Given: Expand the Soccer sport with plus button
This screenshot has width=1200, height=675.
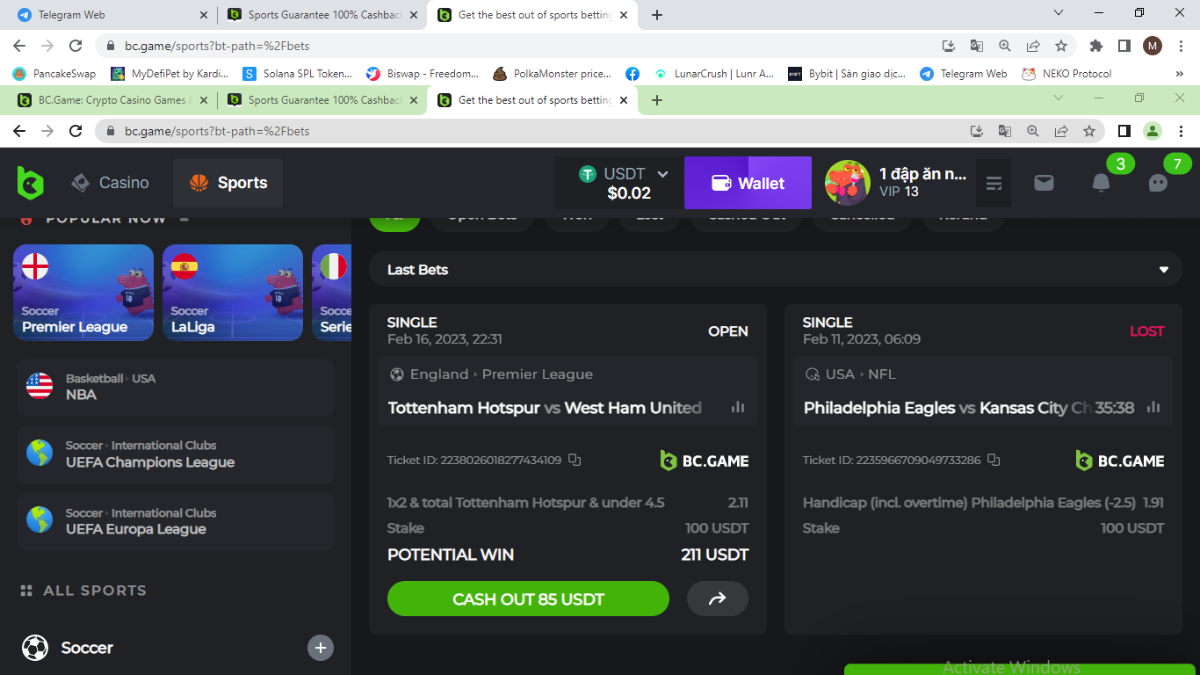Looking at the screenshot, I should click(x=320, y=647).
